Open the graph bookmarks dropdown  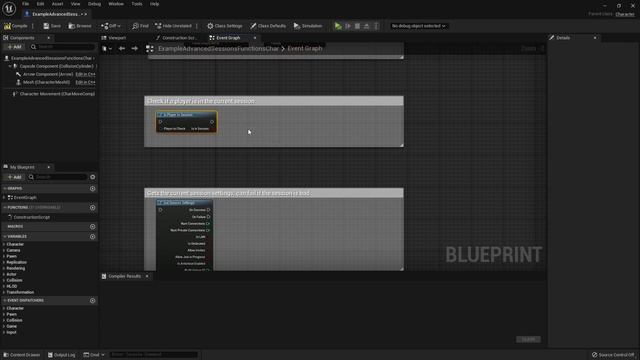(107, 49)
